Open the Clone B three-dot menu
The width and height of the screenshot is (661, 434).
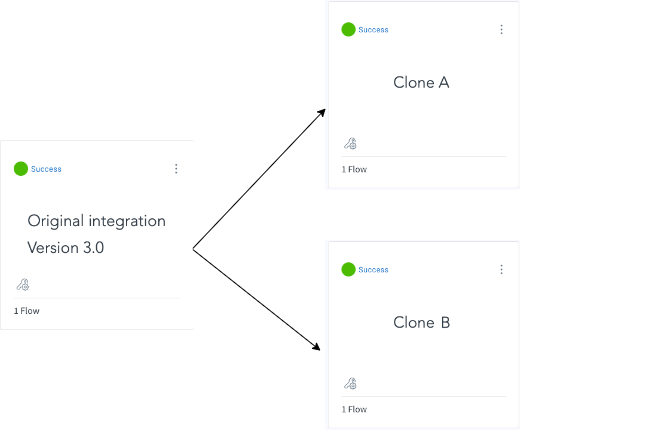pos(501,270)
